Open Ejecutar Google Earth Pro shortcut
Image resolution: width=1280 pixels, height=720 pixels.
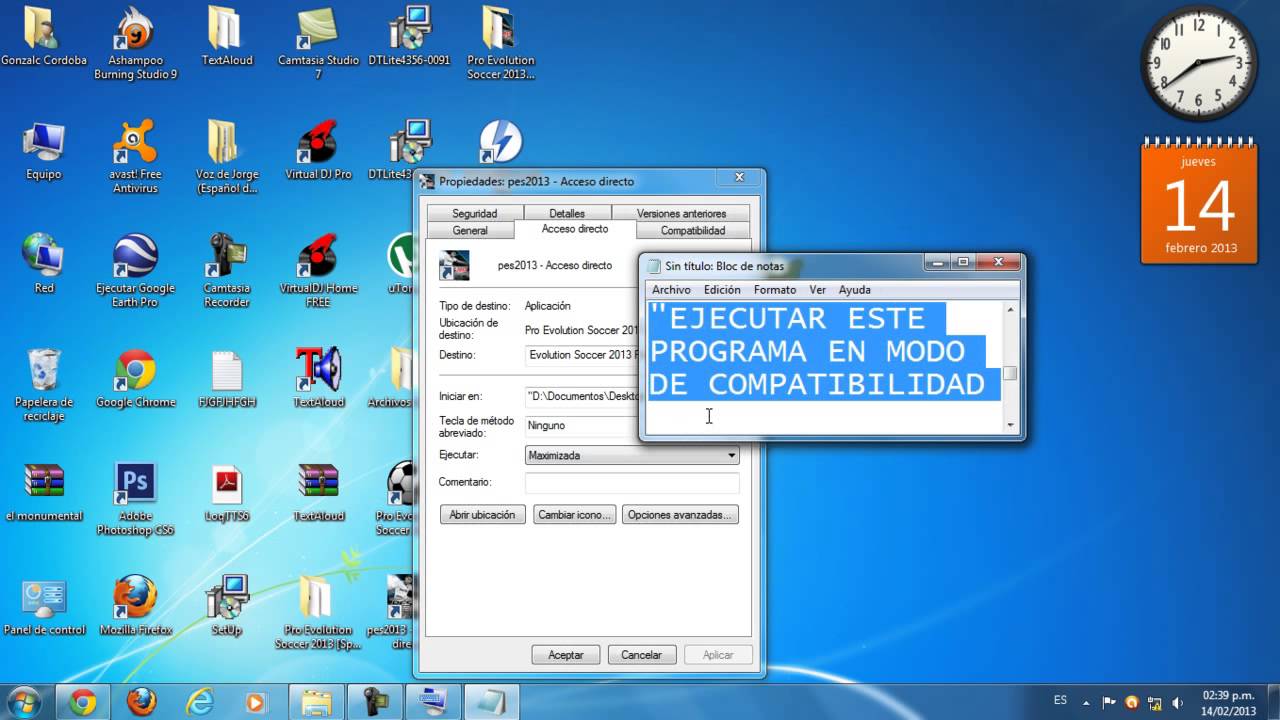coord(135,271)
